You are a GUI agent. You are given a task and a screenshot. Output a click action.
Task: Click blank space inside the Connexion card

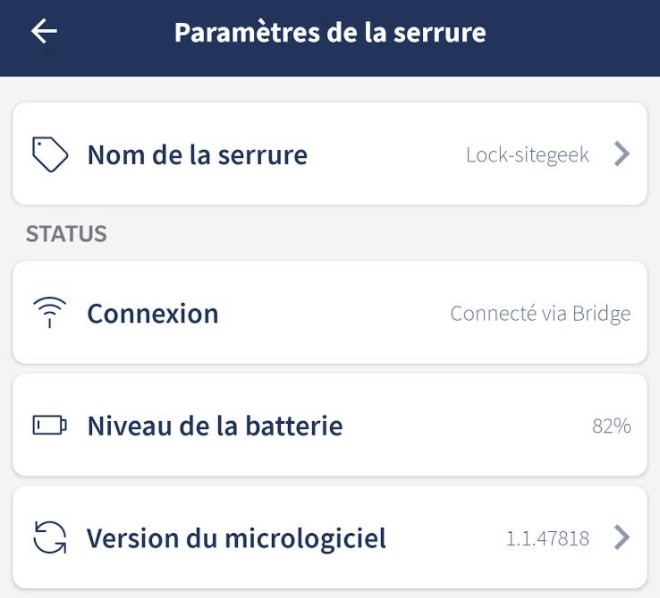330,314
